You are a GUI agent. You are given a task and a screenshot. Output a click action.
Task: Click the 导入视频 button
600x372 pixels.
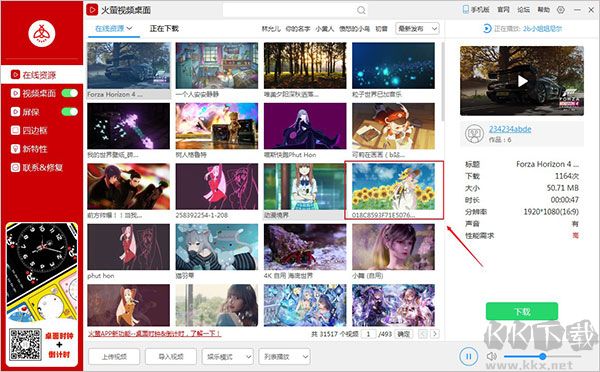pos(171,357)
